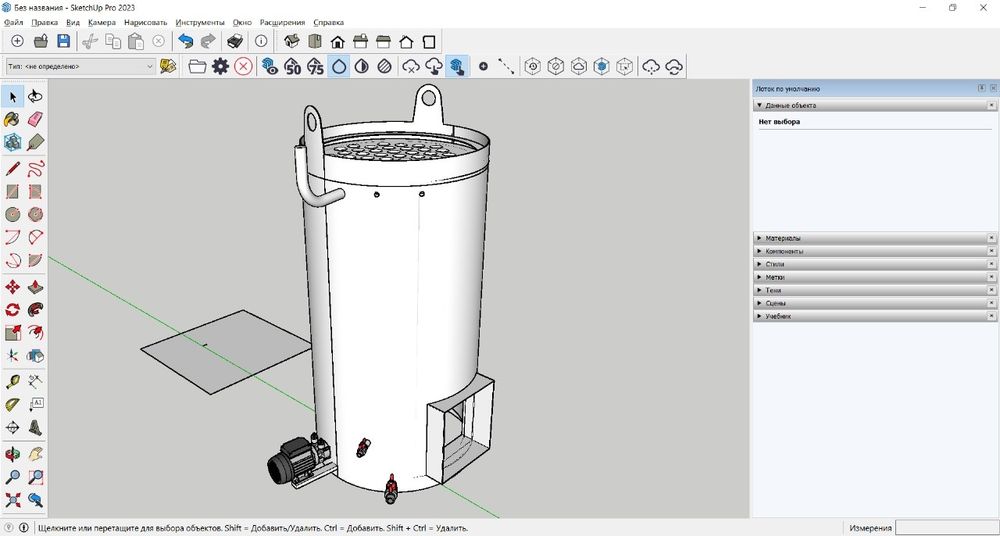Select the Zoom magnifier tool
This screenshot has width=1000, height=536.
tap(13, 477)
